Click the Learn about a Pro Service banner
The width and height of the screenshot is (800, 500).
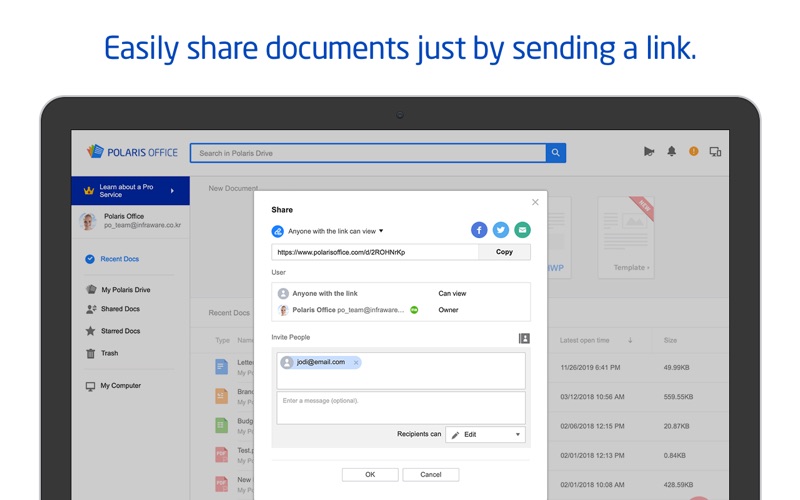click(x=131, y=191)
